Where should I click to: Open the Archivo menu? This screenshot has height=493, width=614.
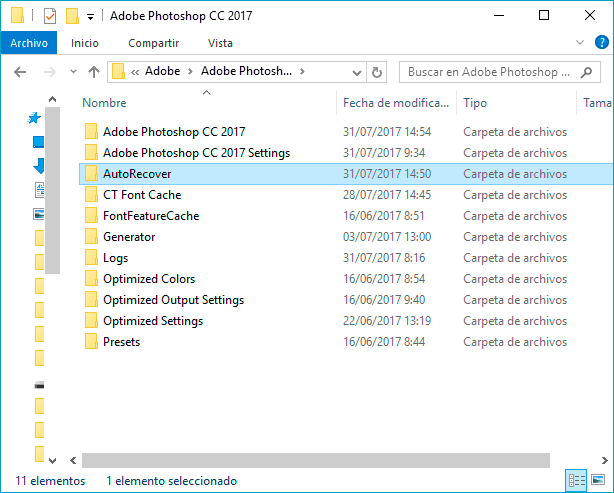(30, 43)
